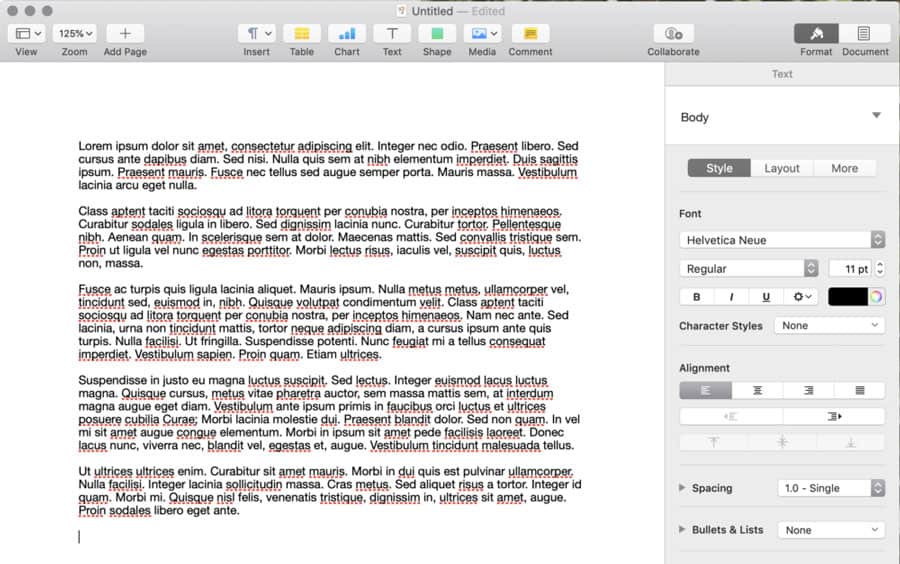Viewport: 900px width, 564px height.
Task: Click "Suspendisse" starting the fourth paragraph
Action: pos(112,380)
